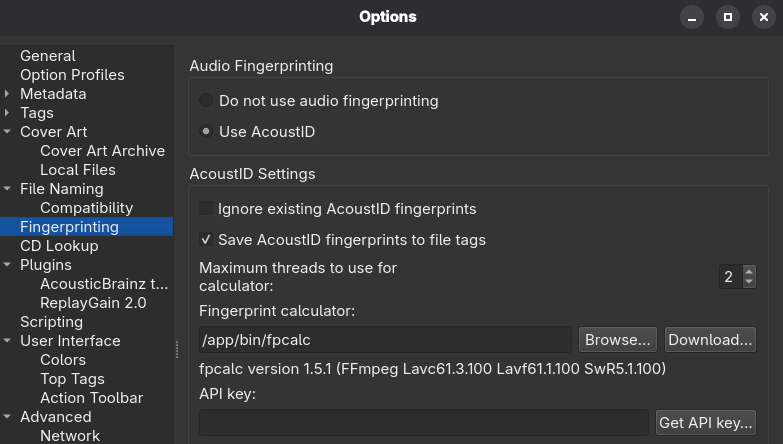
Task: Collapse the User Interface tree arrow
Action: (8, 341)
